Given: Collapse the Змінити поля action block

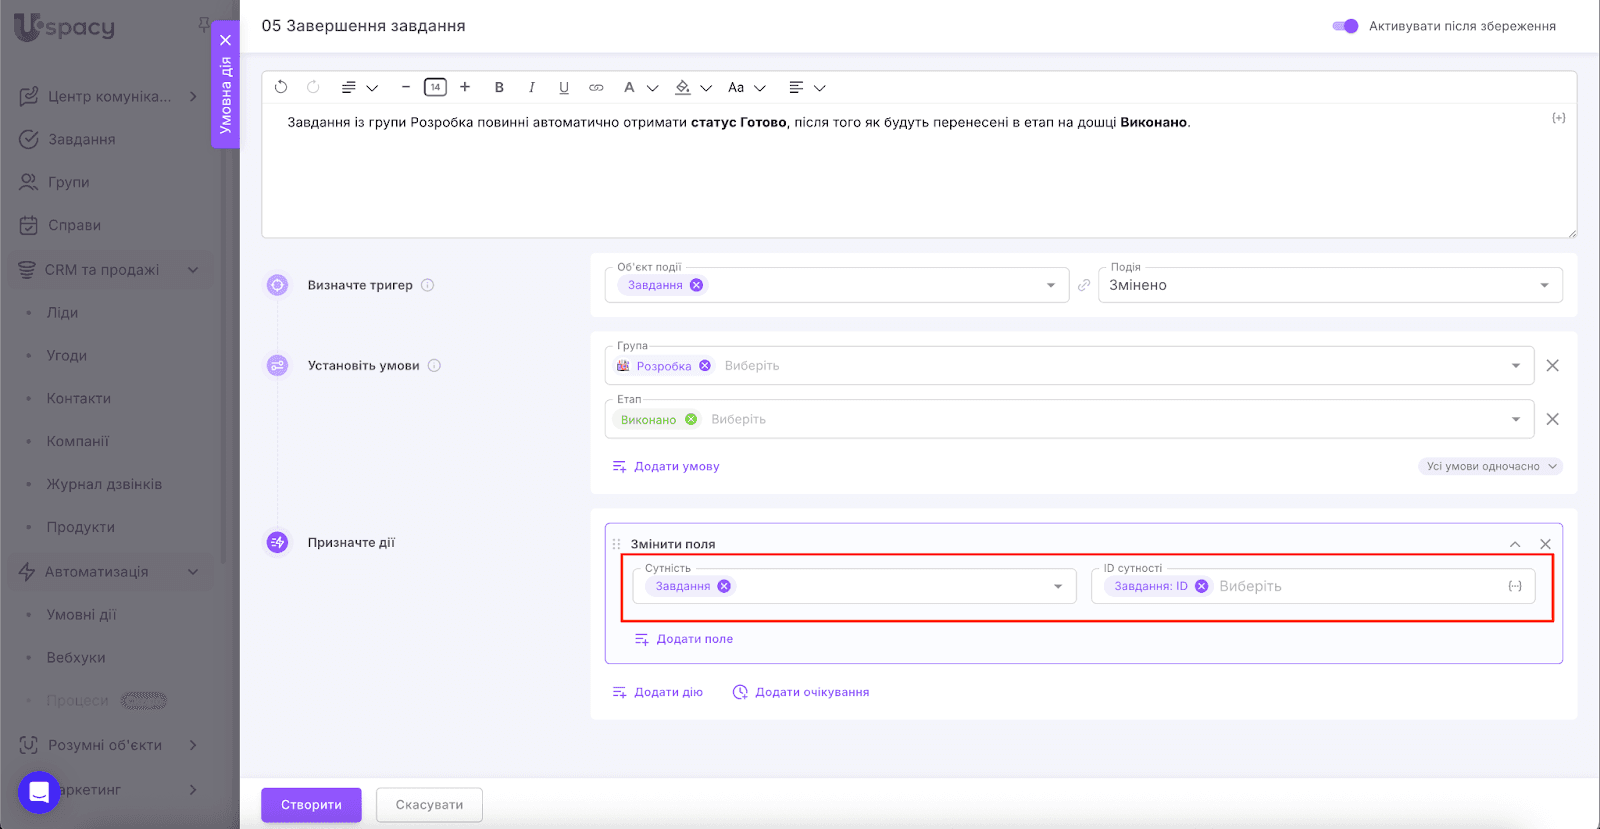Looking at the screenshot, I should 1515,544.
